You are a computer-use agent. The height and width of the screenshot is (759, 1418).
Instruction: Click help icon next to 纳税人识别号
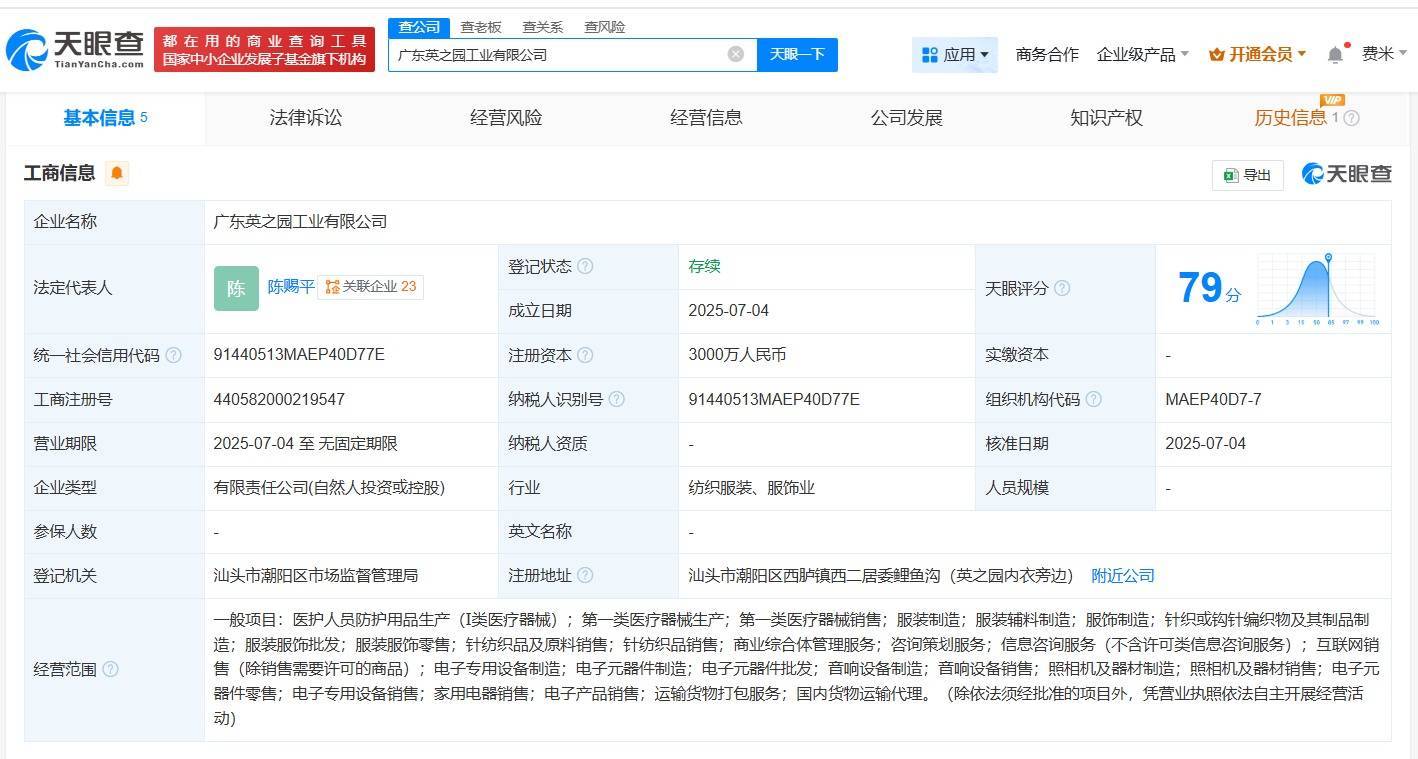point(617,399)
